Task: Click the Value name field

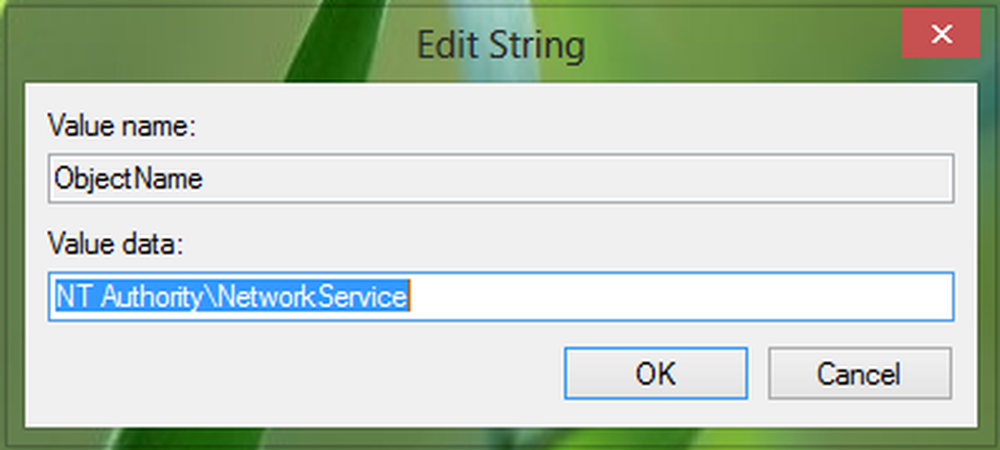Action: [500, 179]
